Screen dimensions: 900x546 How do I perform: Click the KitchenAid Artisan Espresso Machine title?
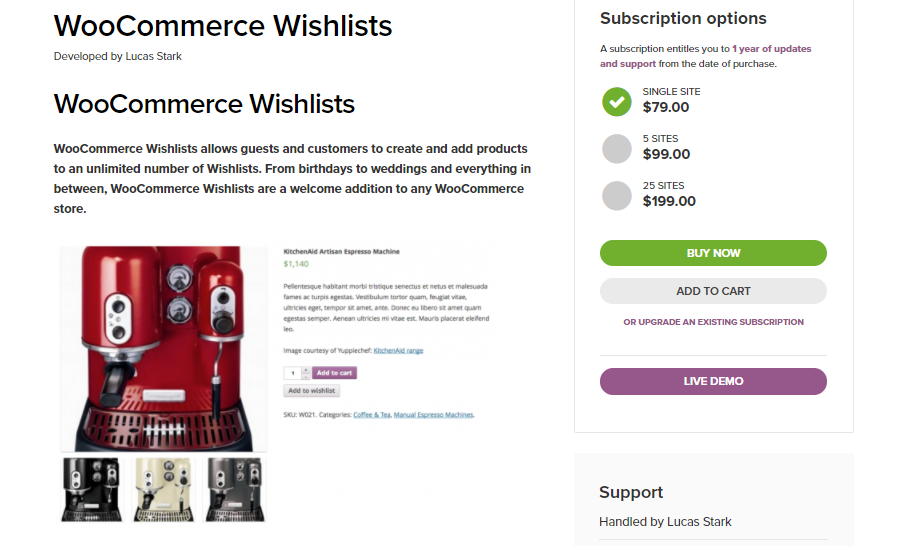(x=342, y=252)
